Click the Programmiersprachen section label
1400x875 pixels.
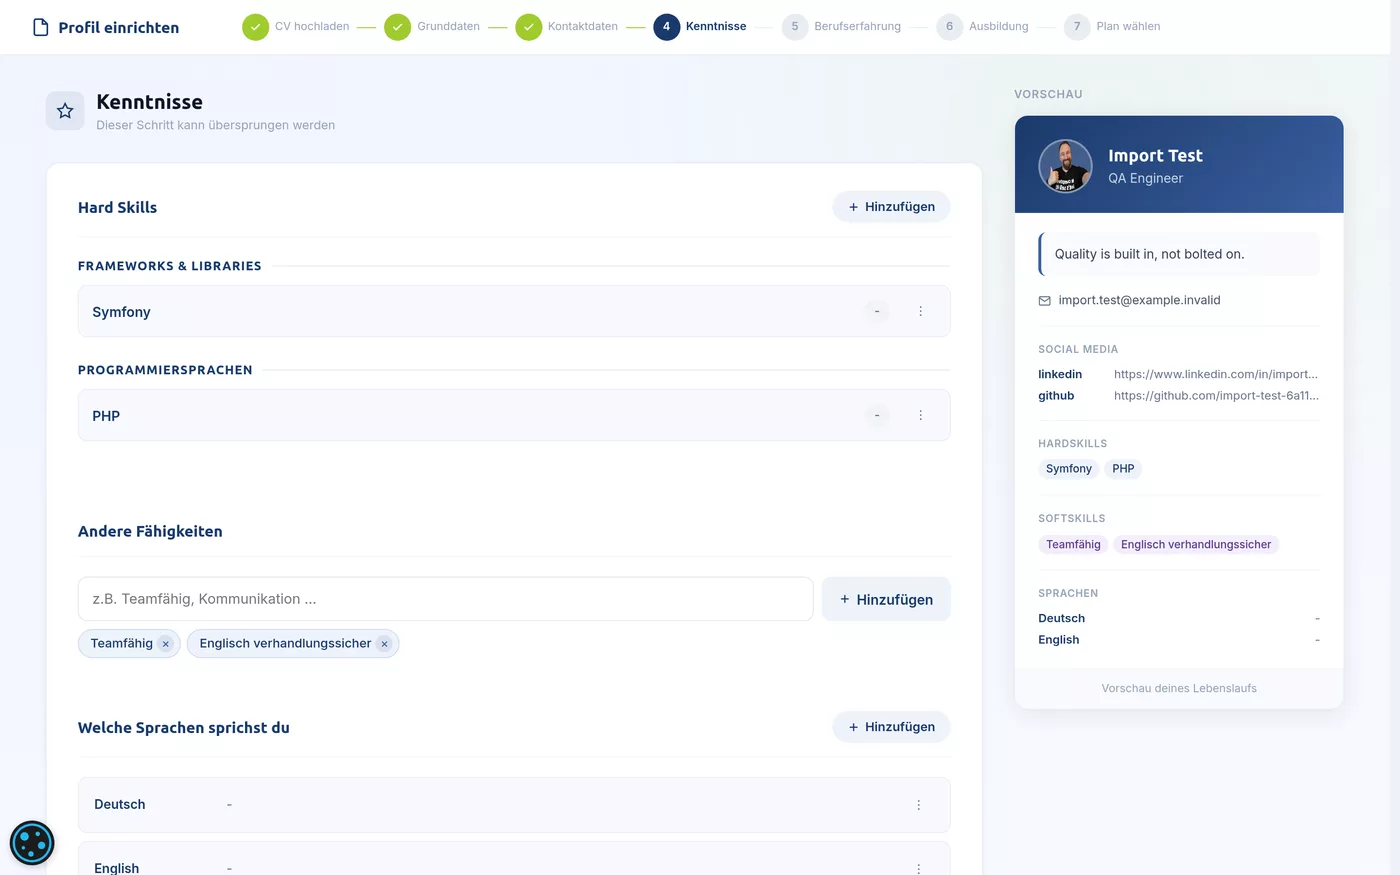click(165, 370)
